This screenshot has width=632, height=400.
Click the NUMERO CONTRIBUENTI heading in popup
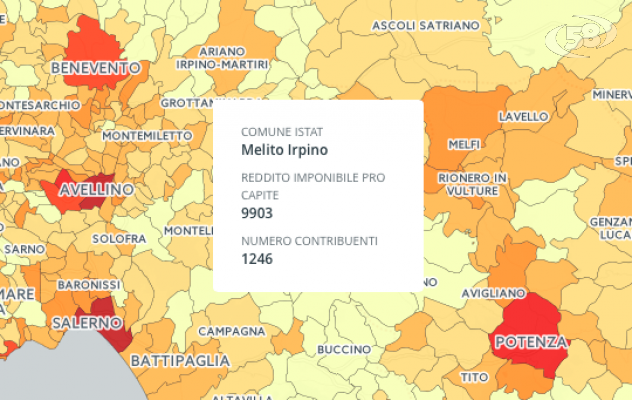[309, 241]
